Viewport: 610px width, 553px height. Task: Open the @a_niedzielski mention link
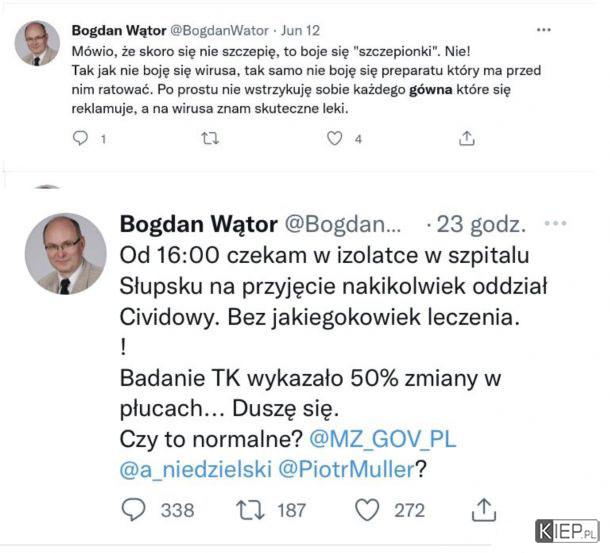(x=196, y=469)
